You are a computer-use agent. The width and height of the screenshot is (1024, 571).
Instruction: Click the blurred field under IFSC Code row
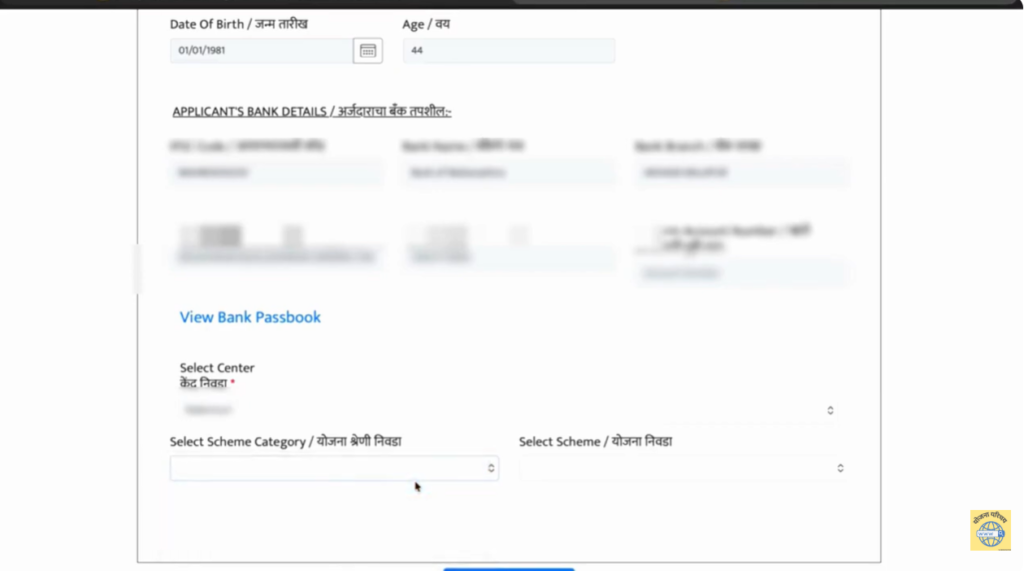tap(276, 257)
